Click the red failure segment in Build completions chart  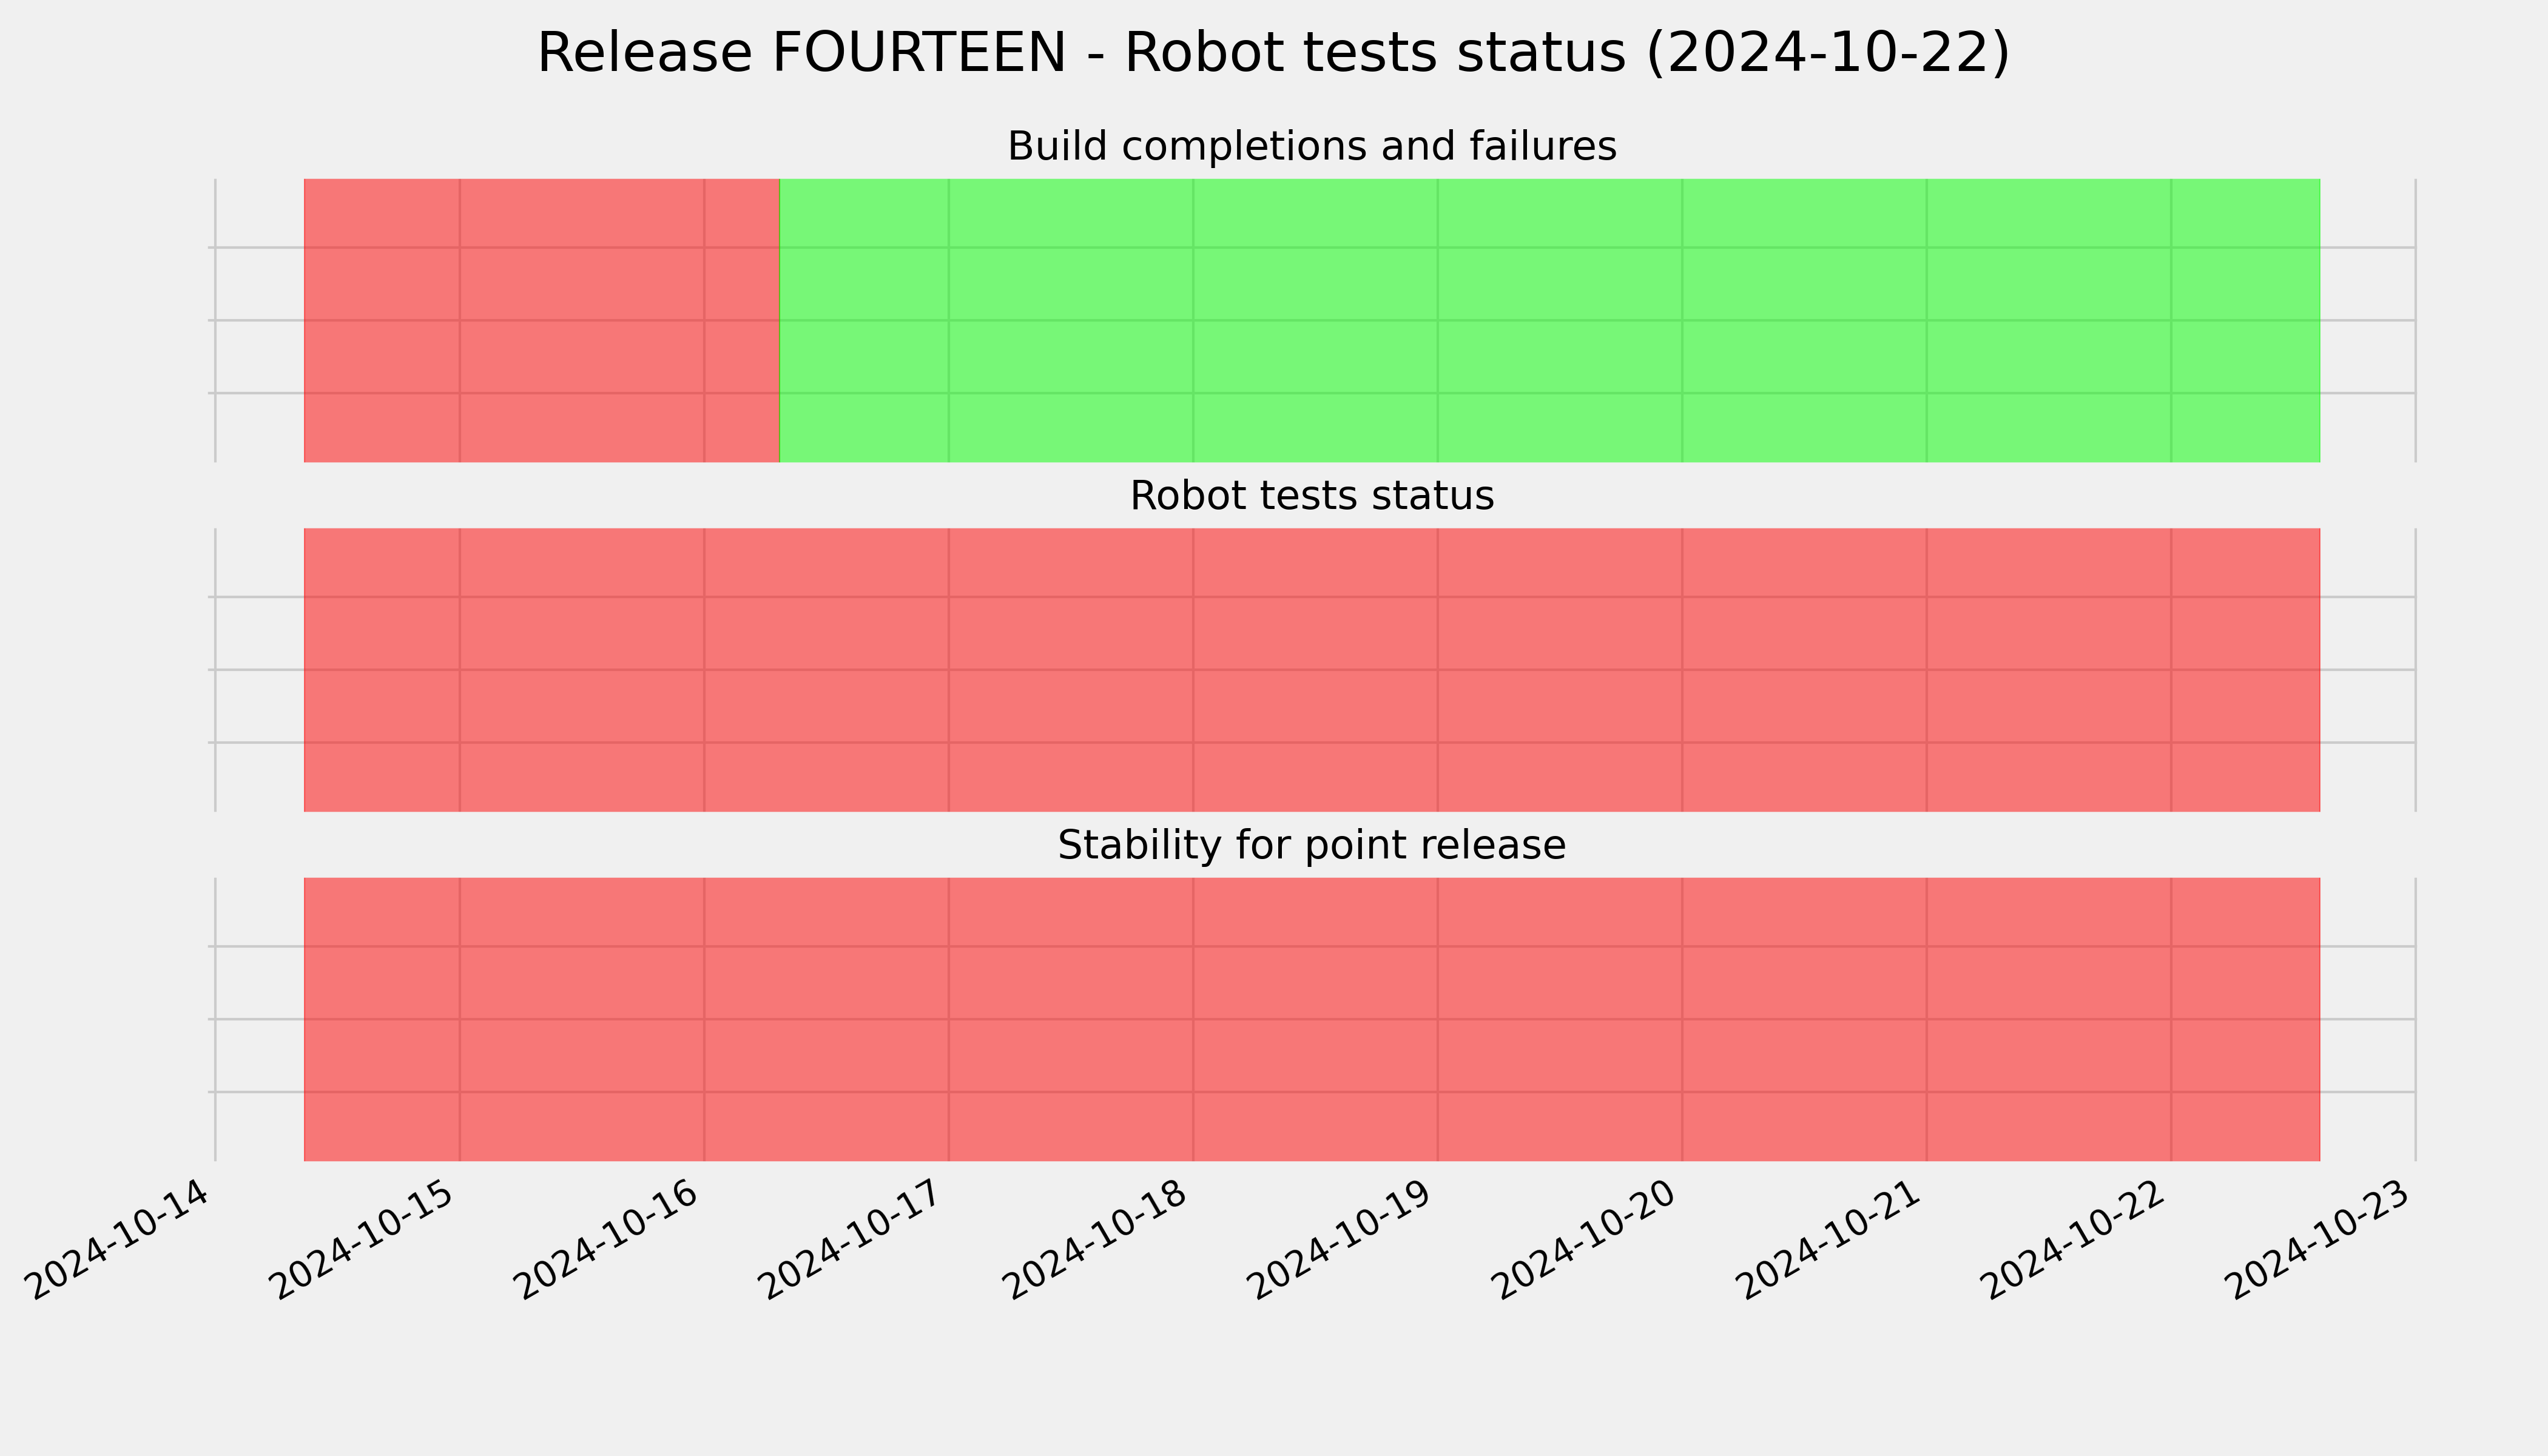[541, 320]
